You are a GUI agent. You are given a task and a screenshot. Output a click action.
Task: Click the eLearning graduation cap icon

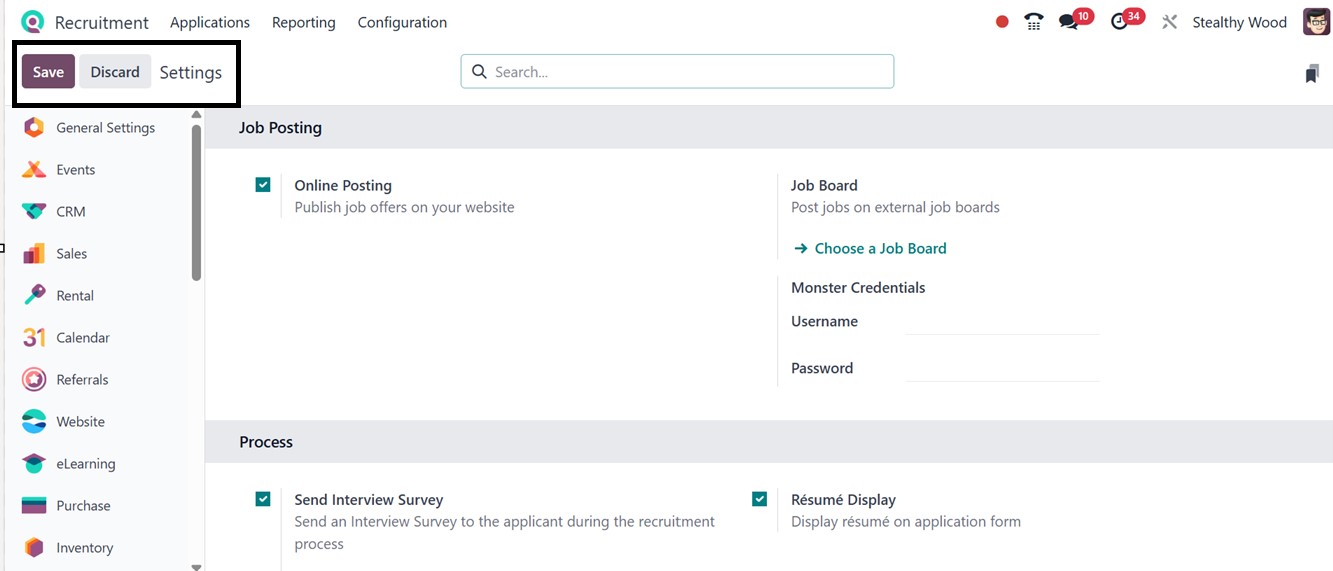34,464
